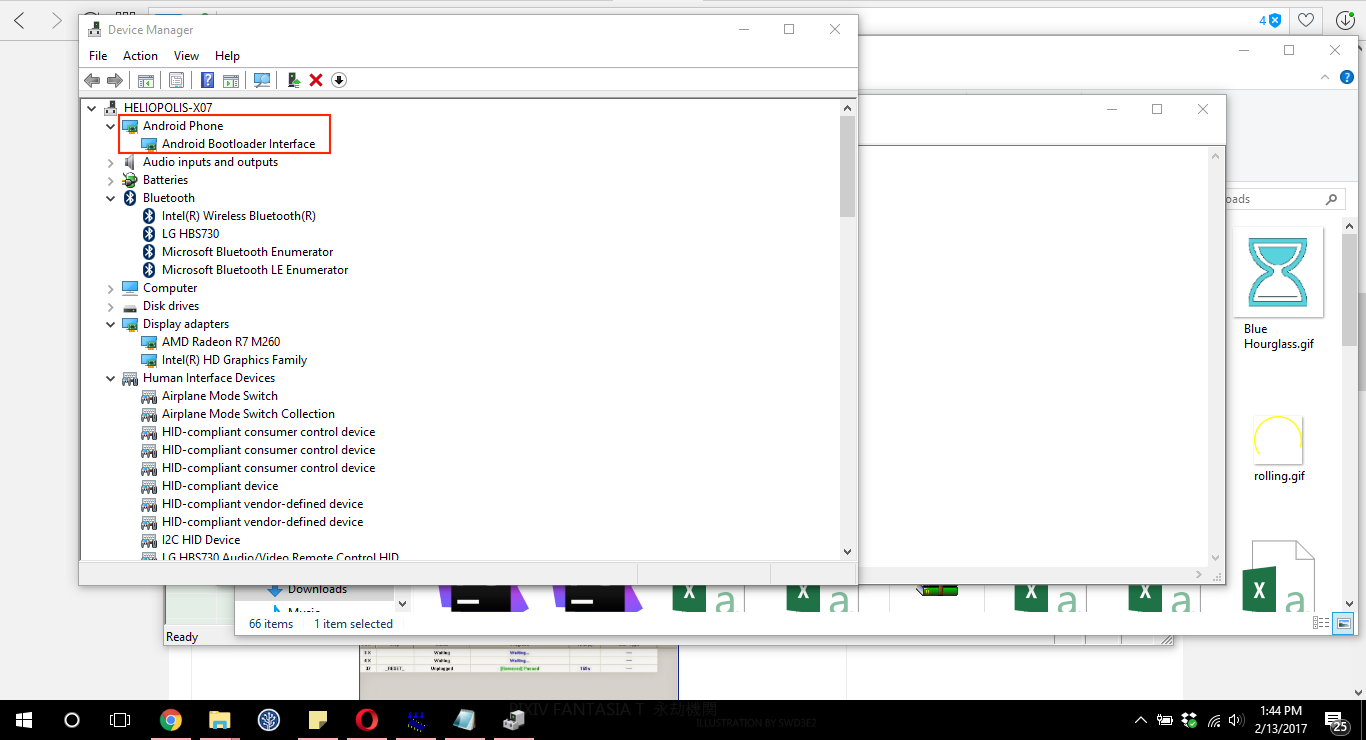Launch Opera browser from the taskbar
The image size is (1366, 740).
(366, 720)
